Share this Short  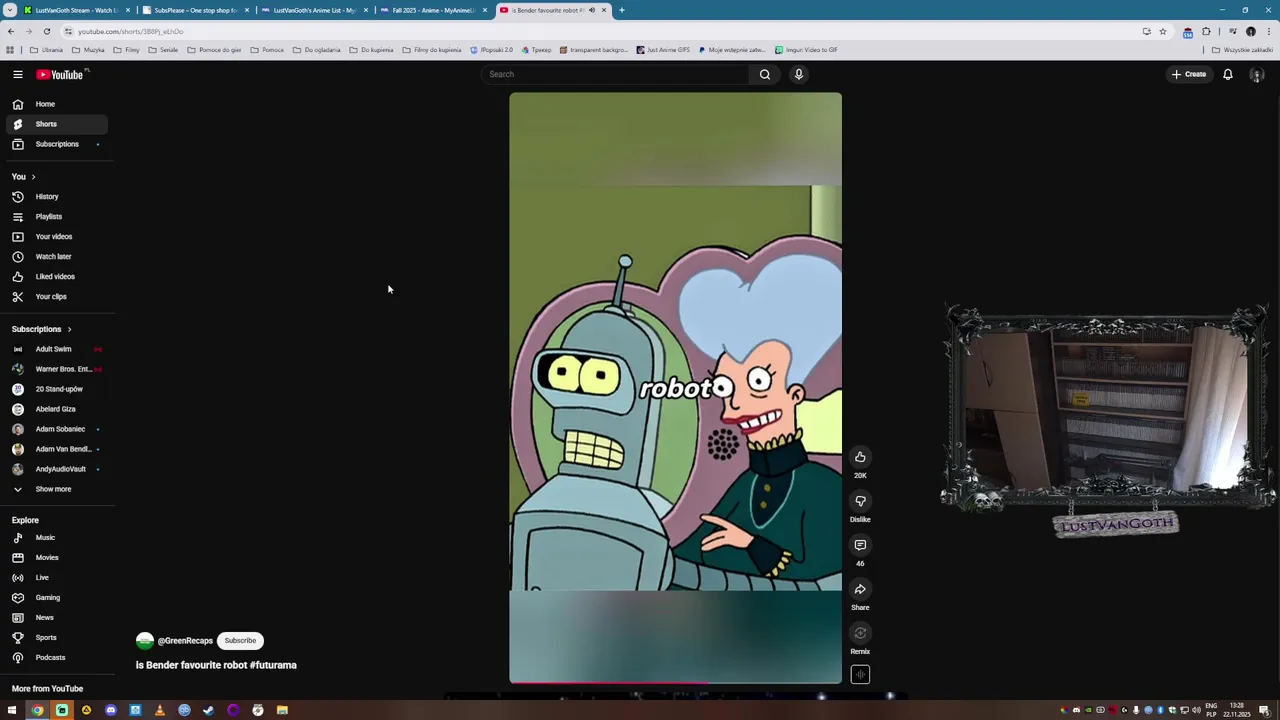tap(860, 589)
